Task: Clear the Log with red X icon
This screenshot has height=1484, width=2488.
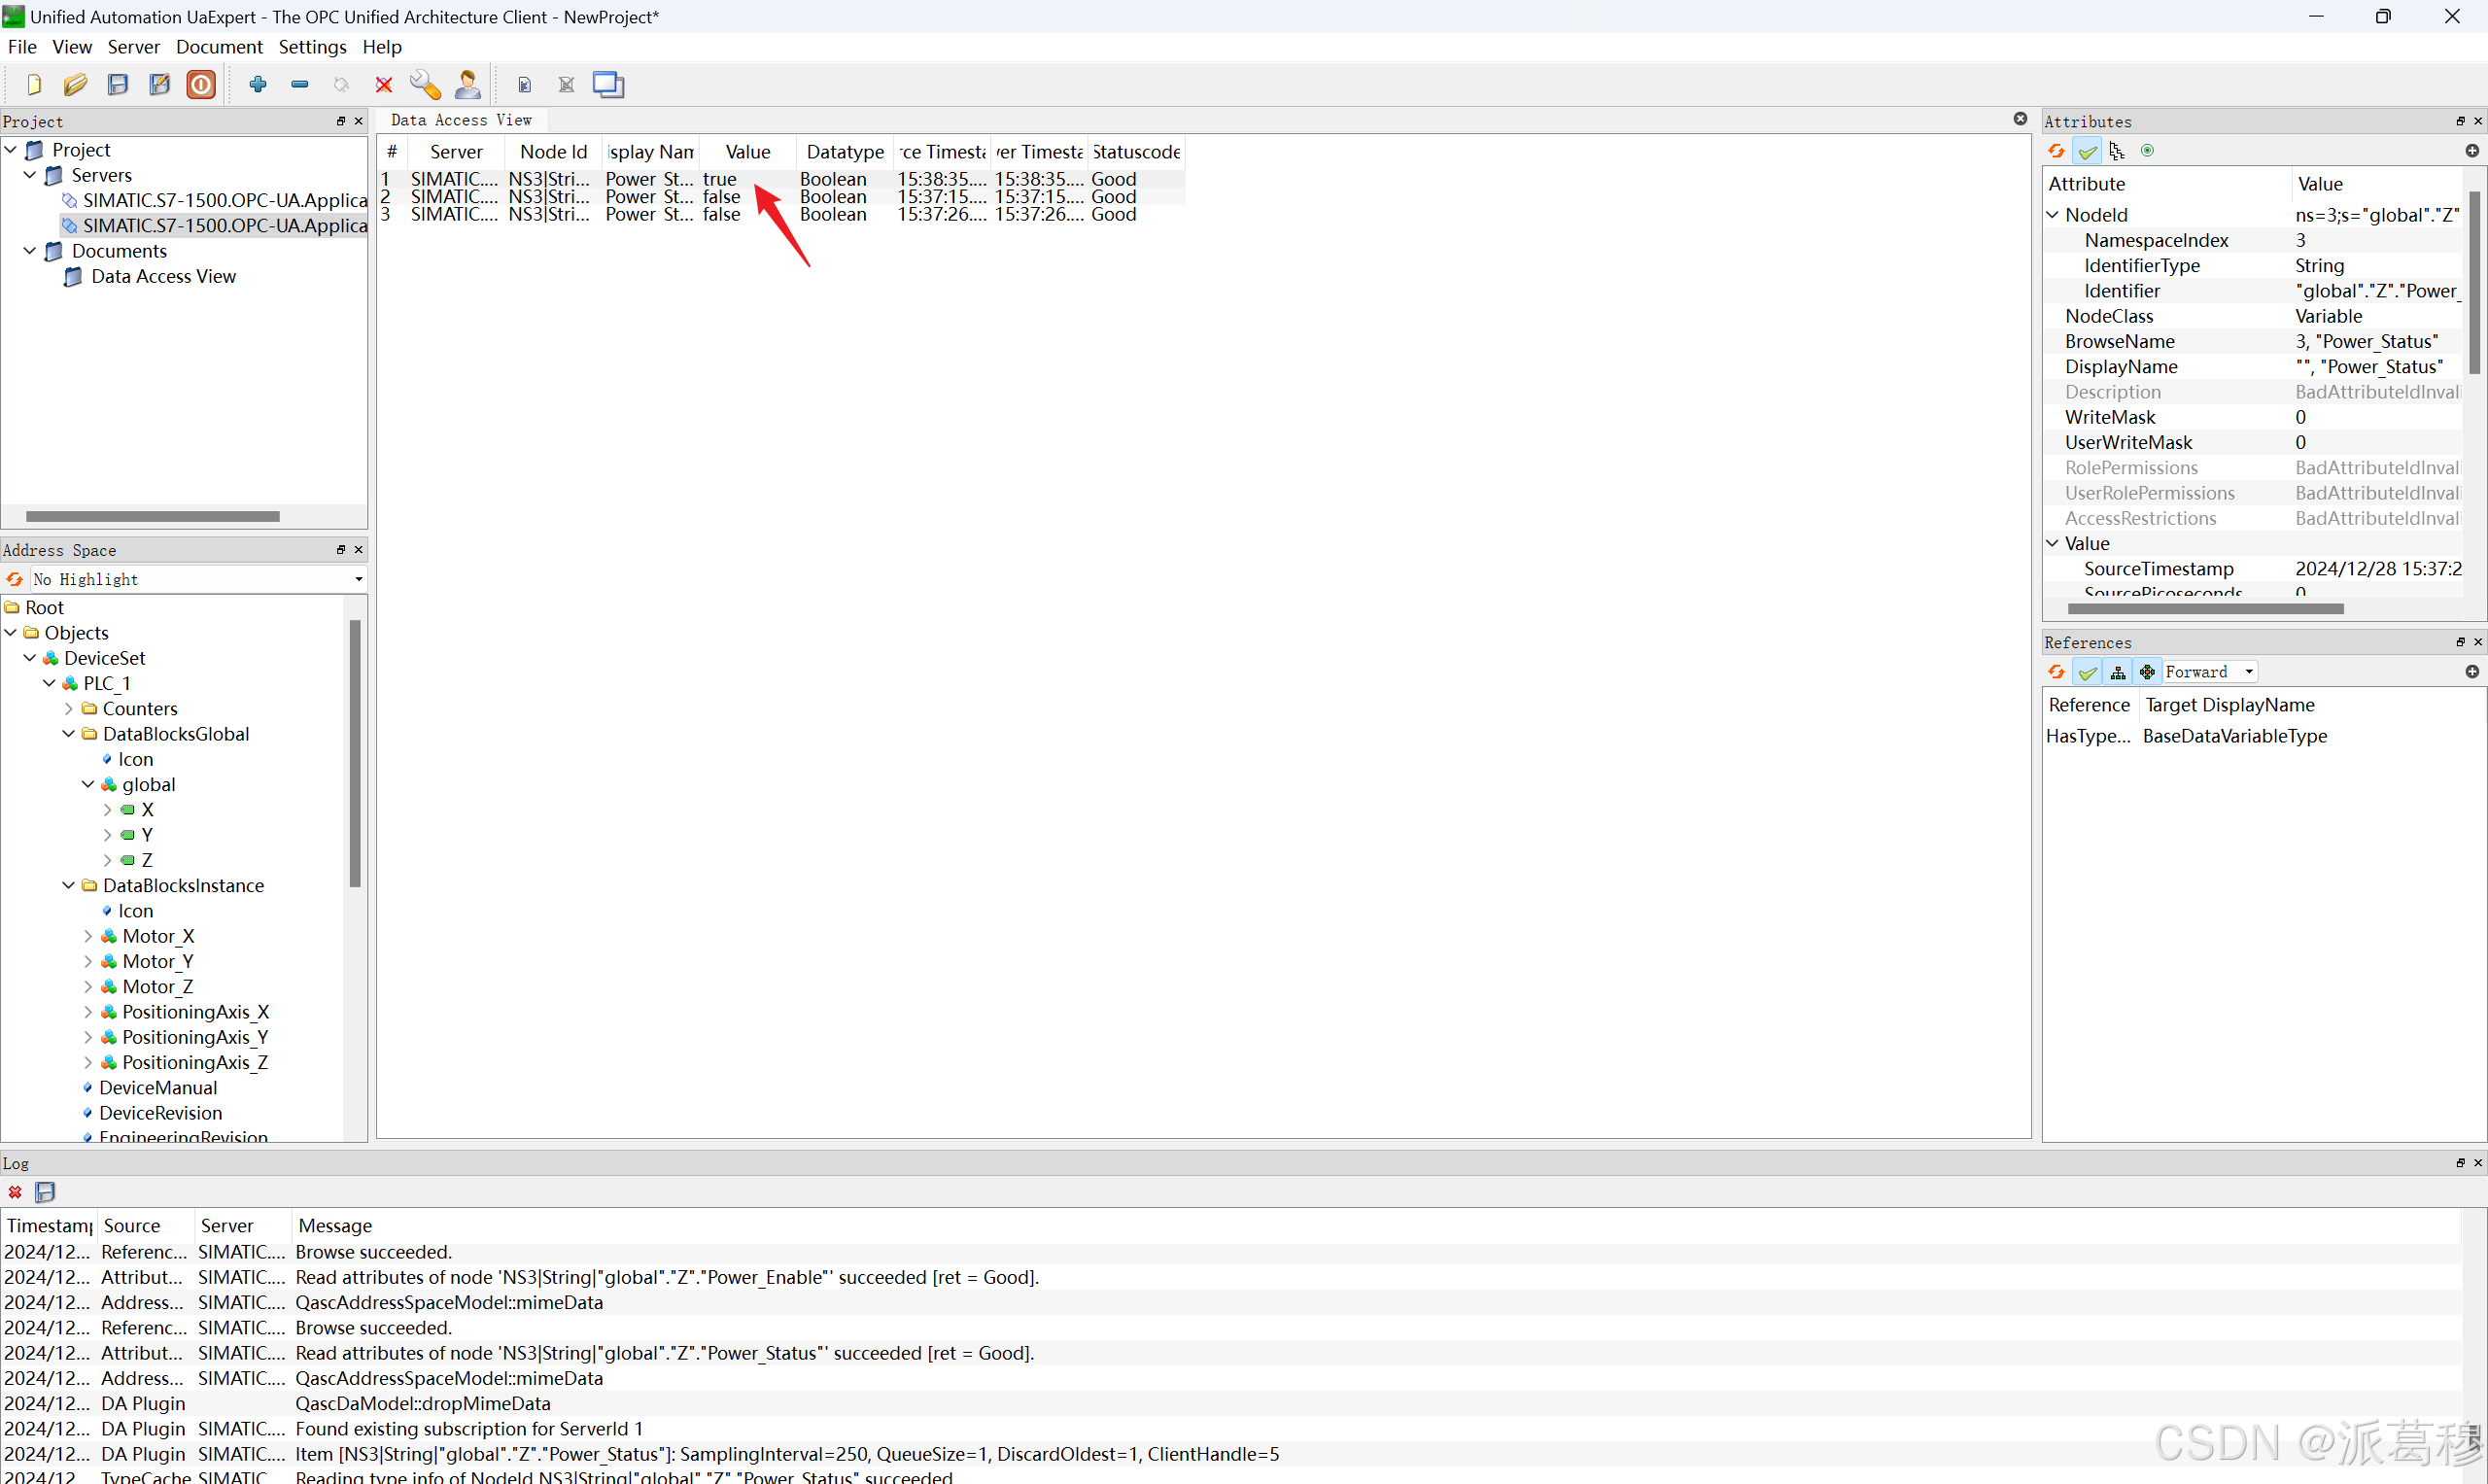Action: (15, 1192)
